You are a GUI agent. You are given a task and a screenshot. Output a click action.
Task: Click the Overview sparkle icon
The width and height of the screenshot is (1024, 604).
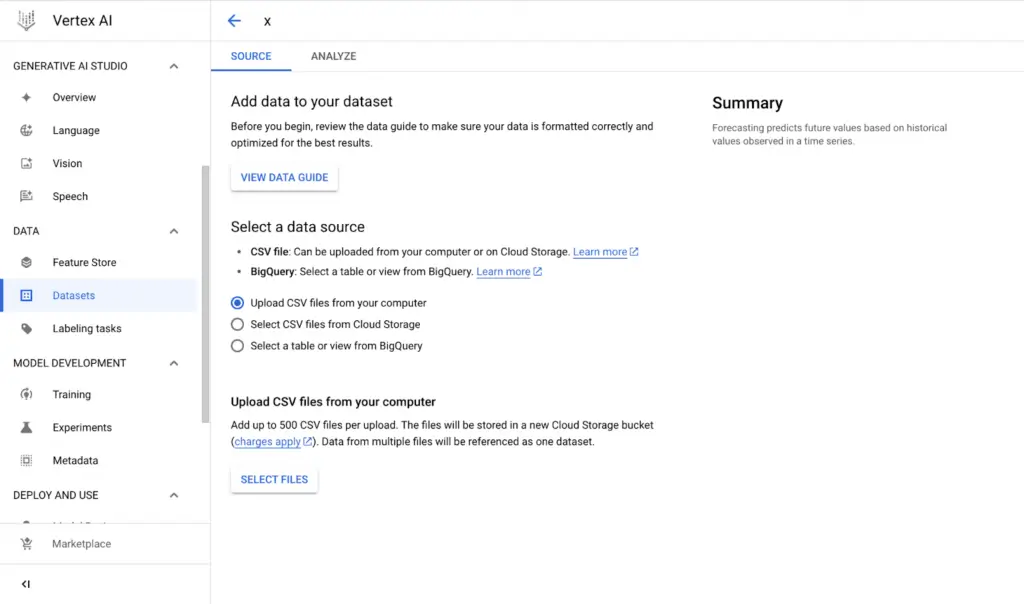pyautogui.click(x=26, y=97)
